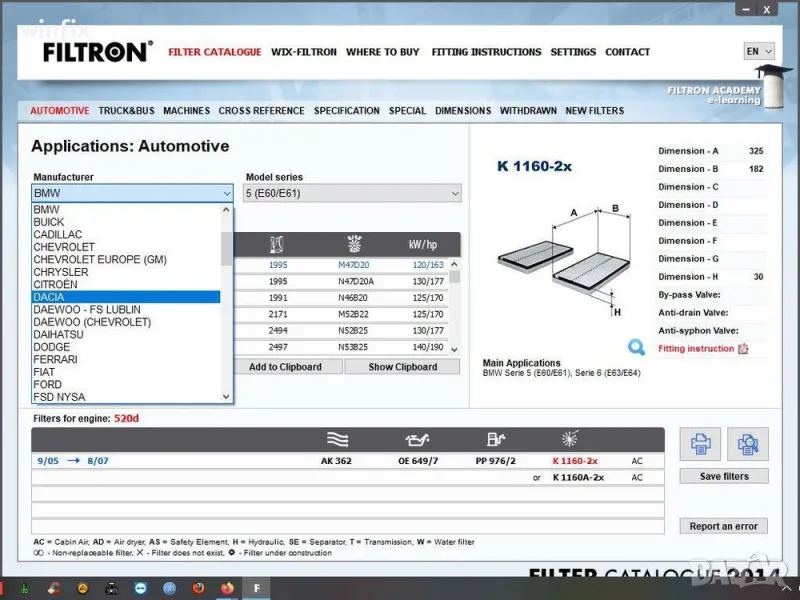Open the WHERE TO BUY menu
The width and height of the screenshot is (800, 600).
tap(383, 52)
